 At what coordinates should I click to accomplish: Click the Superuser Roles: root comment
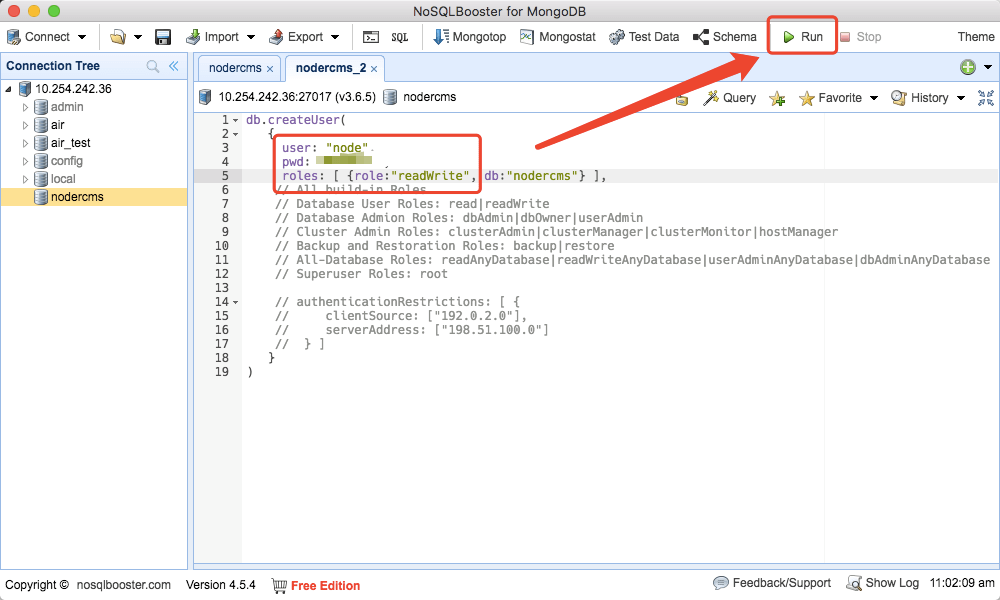tap(361, 274)
